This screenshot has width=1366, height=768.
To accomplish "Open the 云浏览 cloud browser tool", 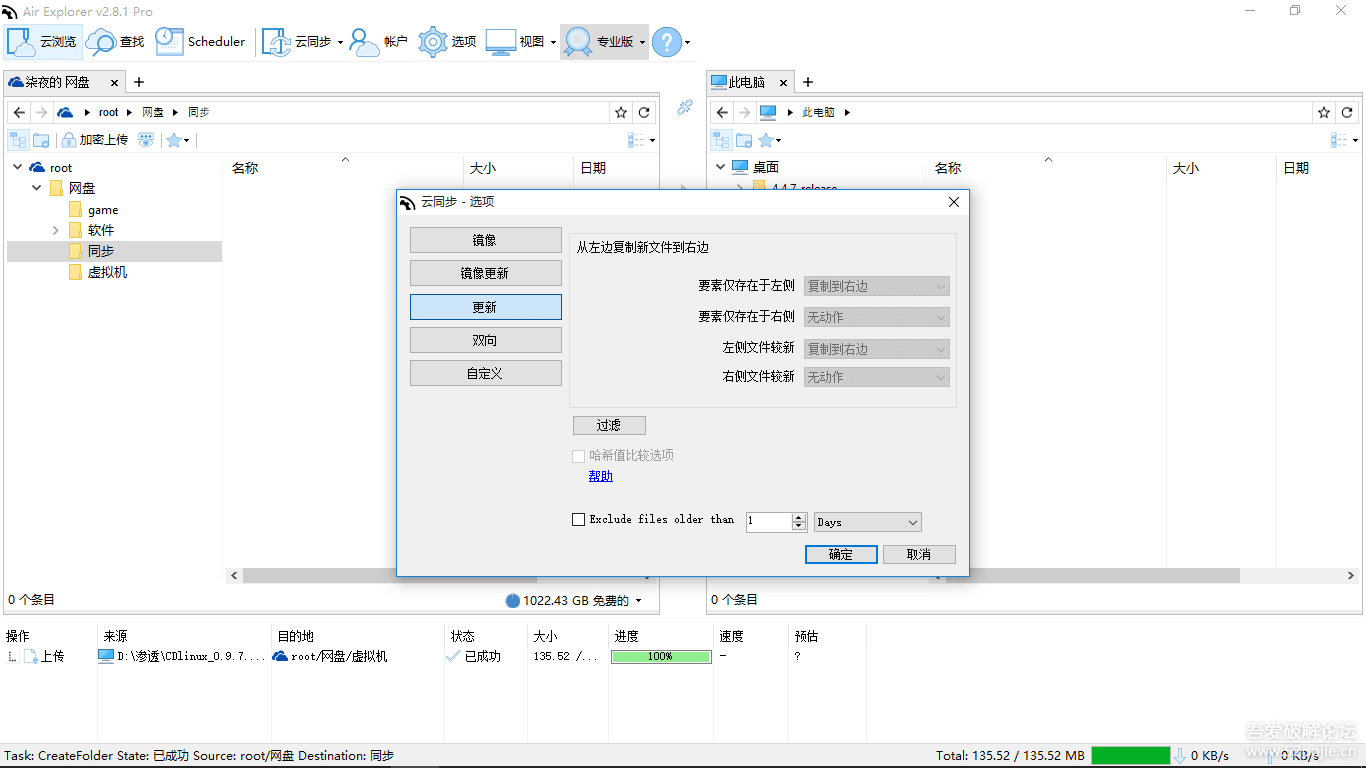I will click(x=43, y=41).
